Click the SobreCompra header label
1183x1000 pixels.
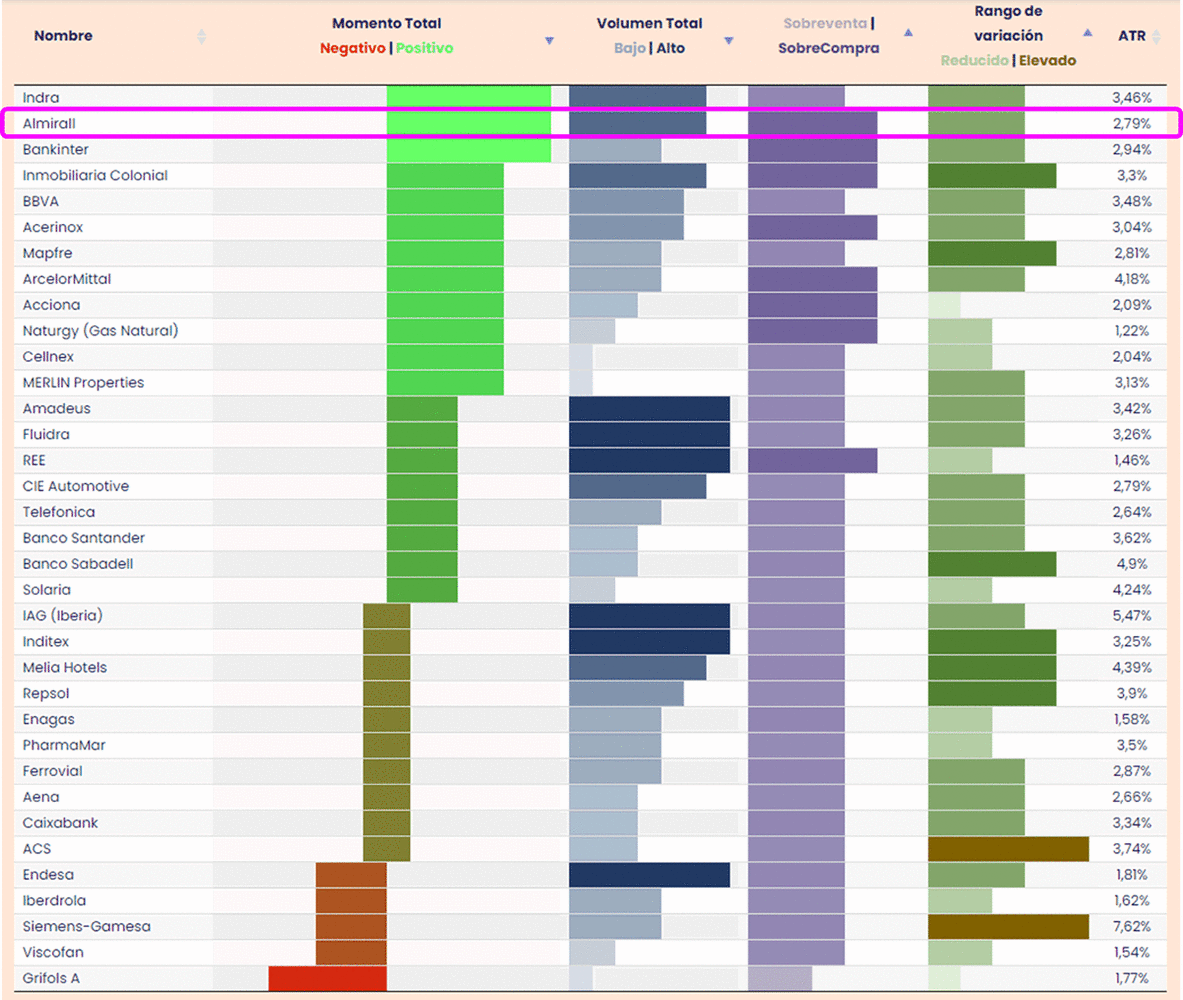[x=828, y=48]
